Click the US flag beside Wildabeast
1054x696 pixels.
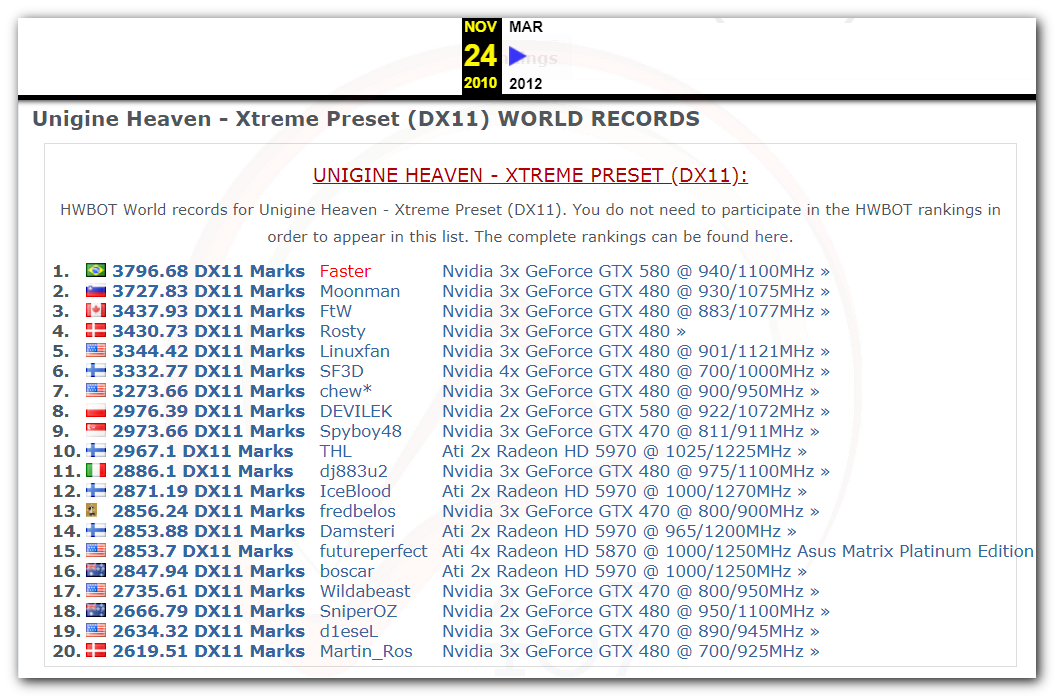click(x=95, y=590)
